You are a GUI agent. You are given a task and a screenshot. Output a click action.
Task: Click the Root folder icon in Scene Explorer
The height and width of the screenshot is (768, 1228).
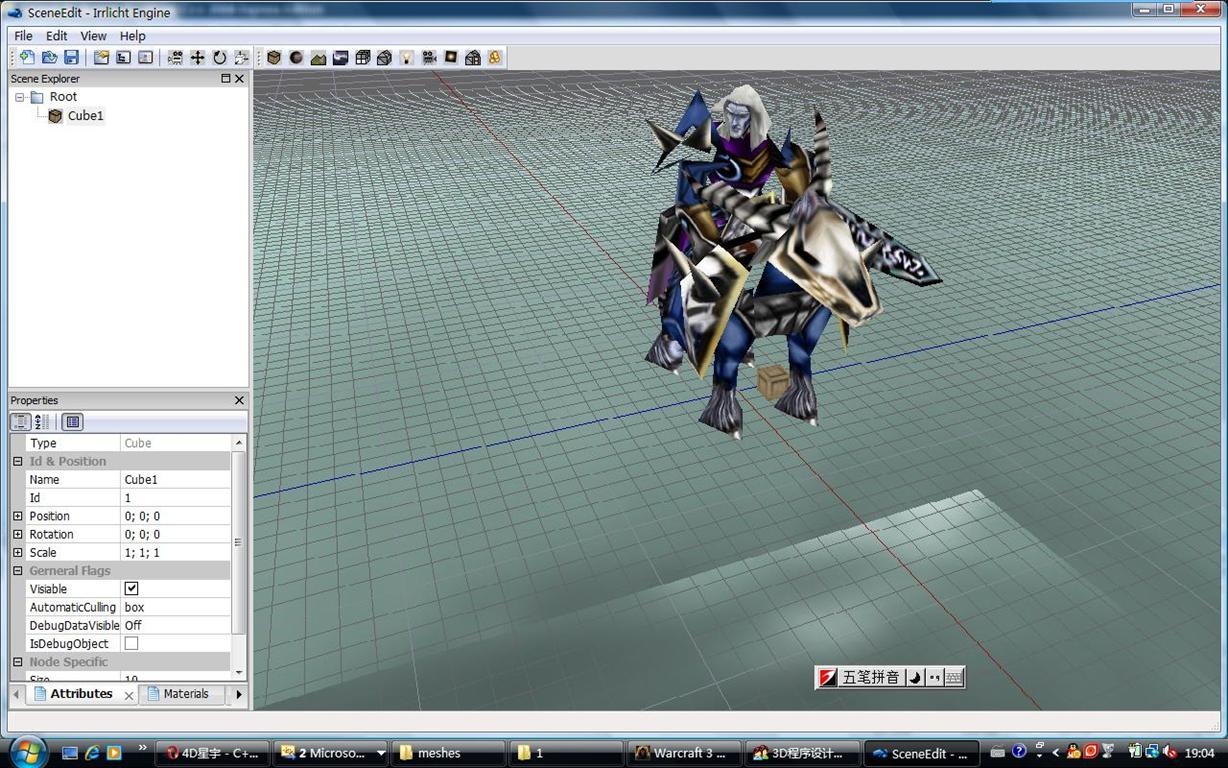37,97
